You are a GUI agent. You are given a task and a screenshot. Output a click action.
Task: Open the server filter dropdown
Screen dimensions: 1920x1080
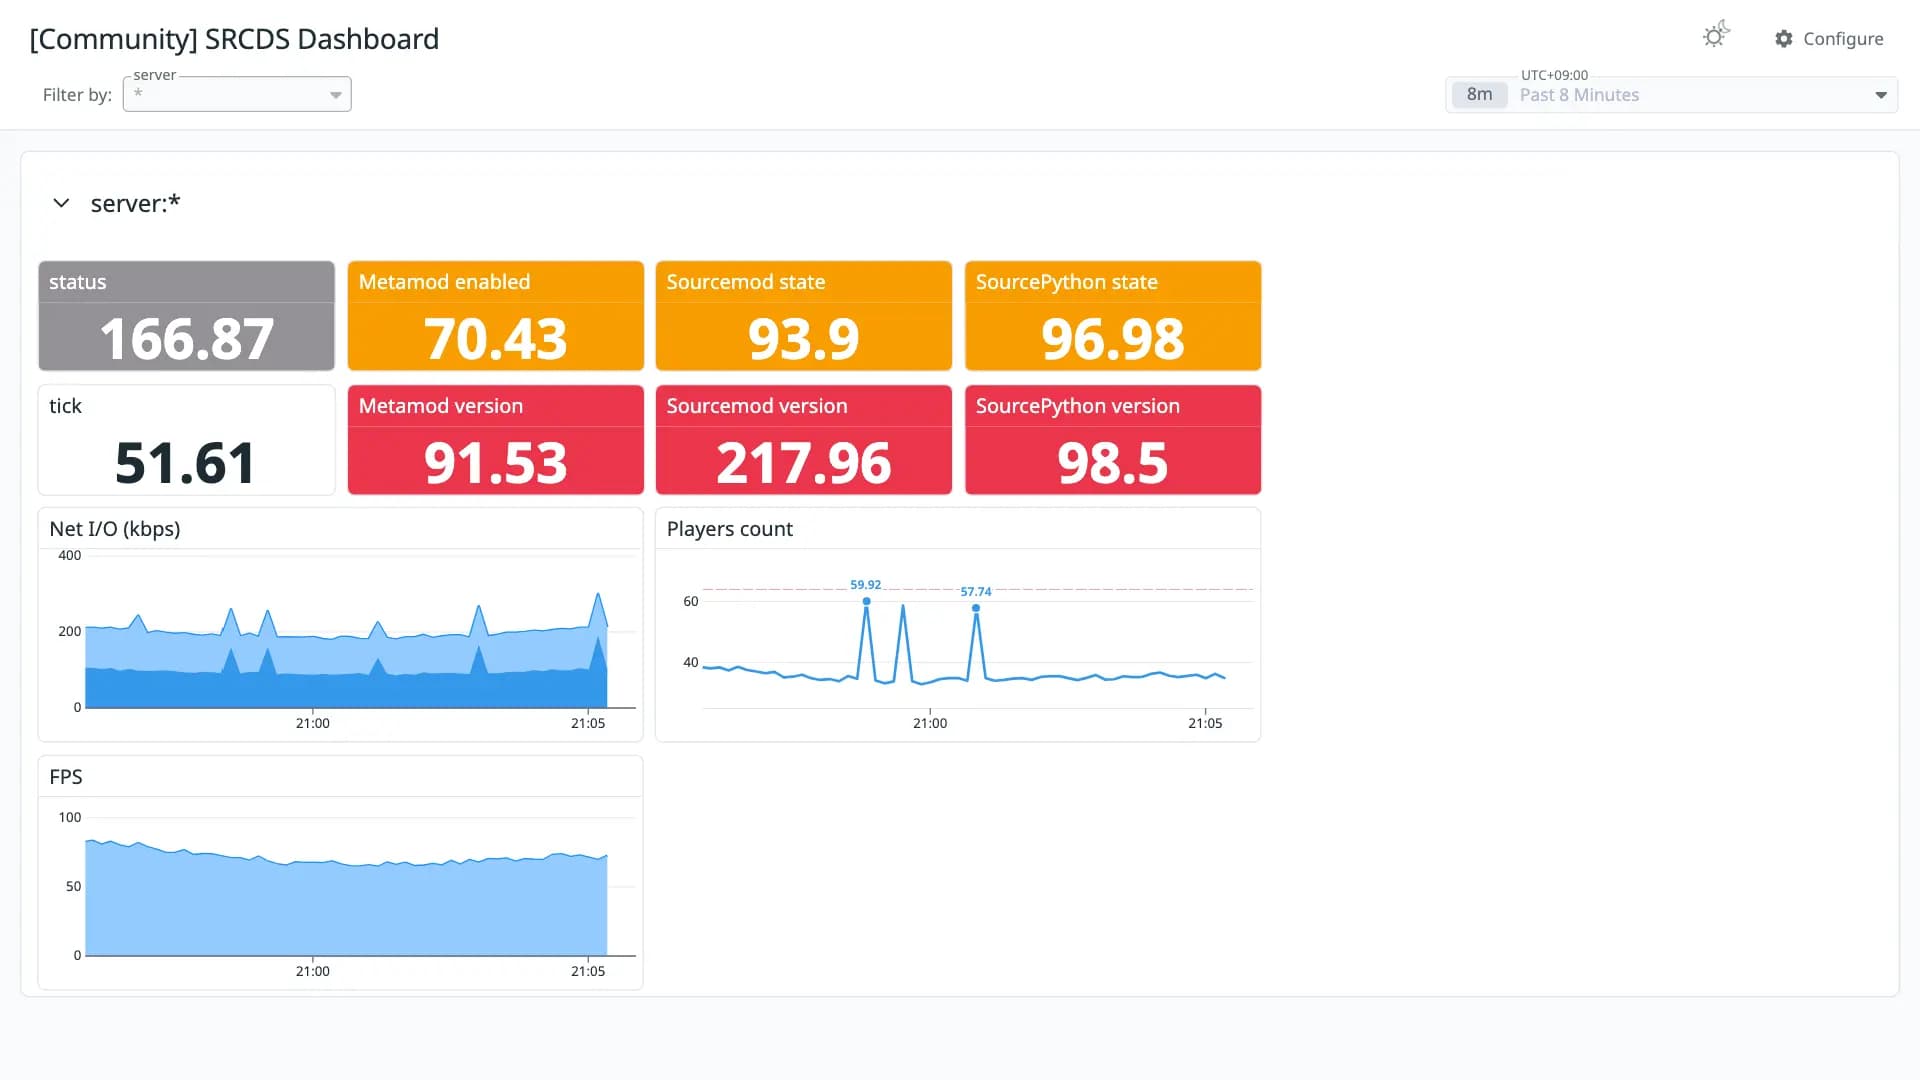click(237, 94)
